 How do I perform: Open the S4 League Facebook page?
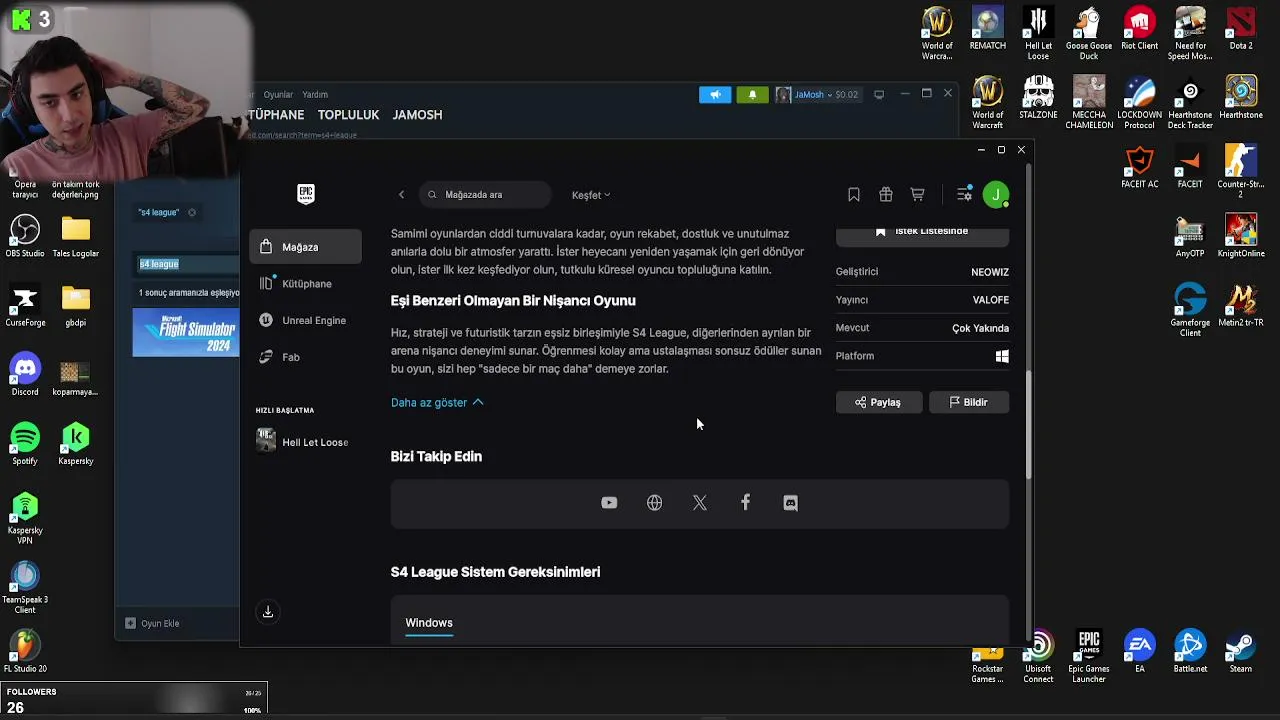(x=745, y=503)
